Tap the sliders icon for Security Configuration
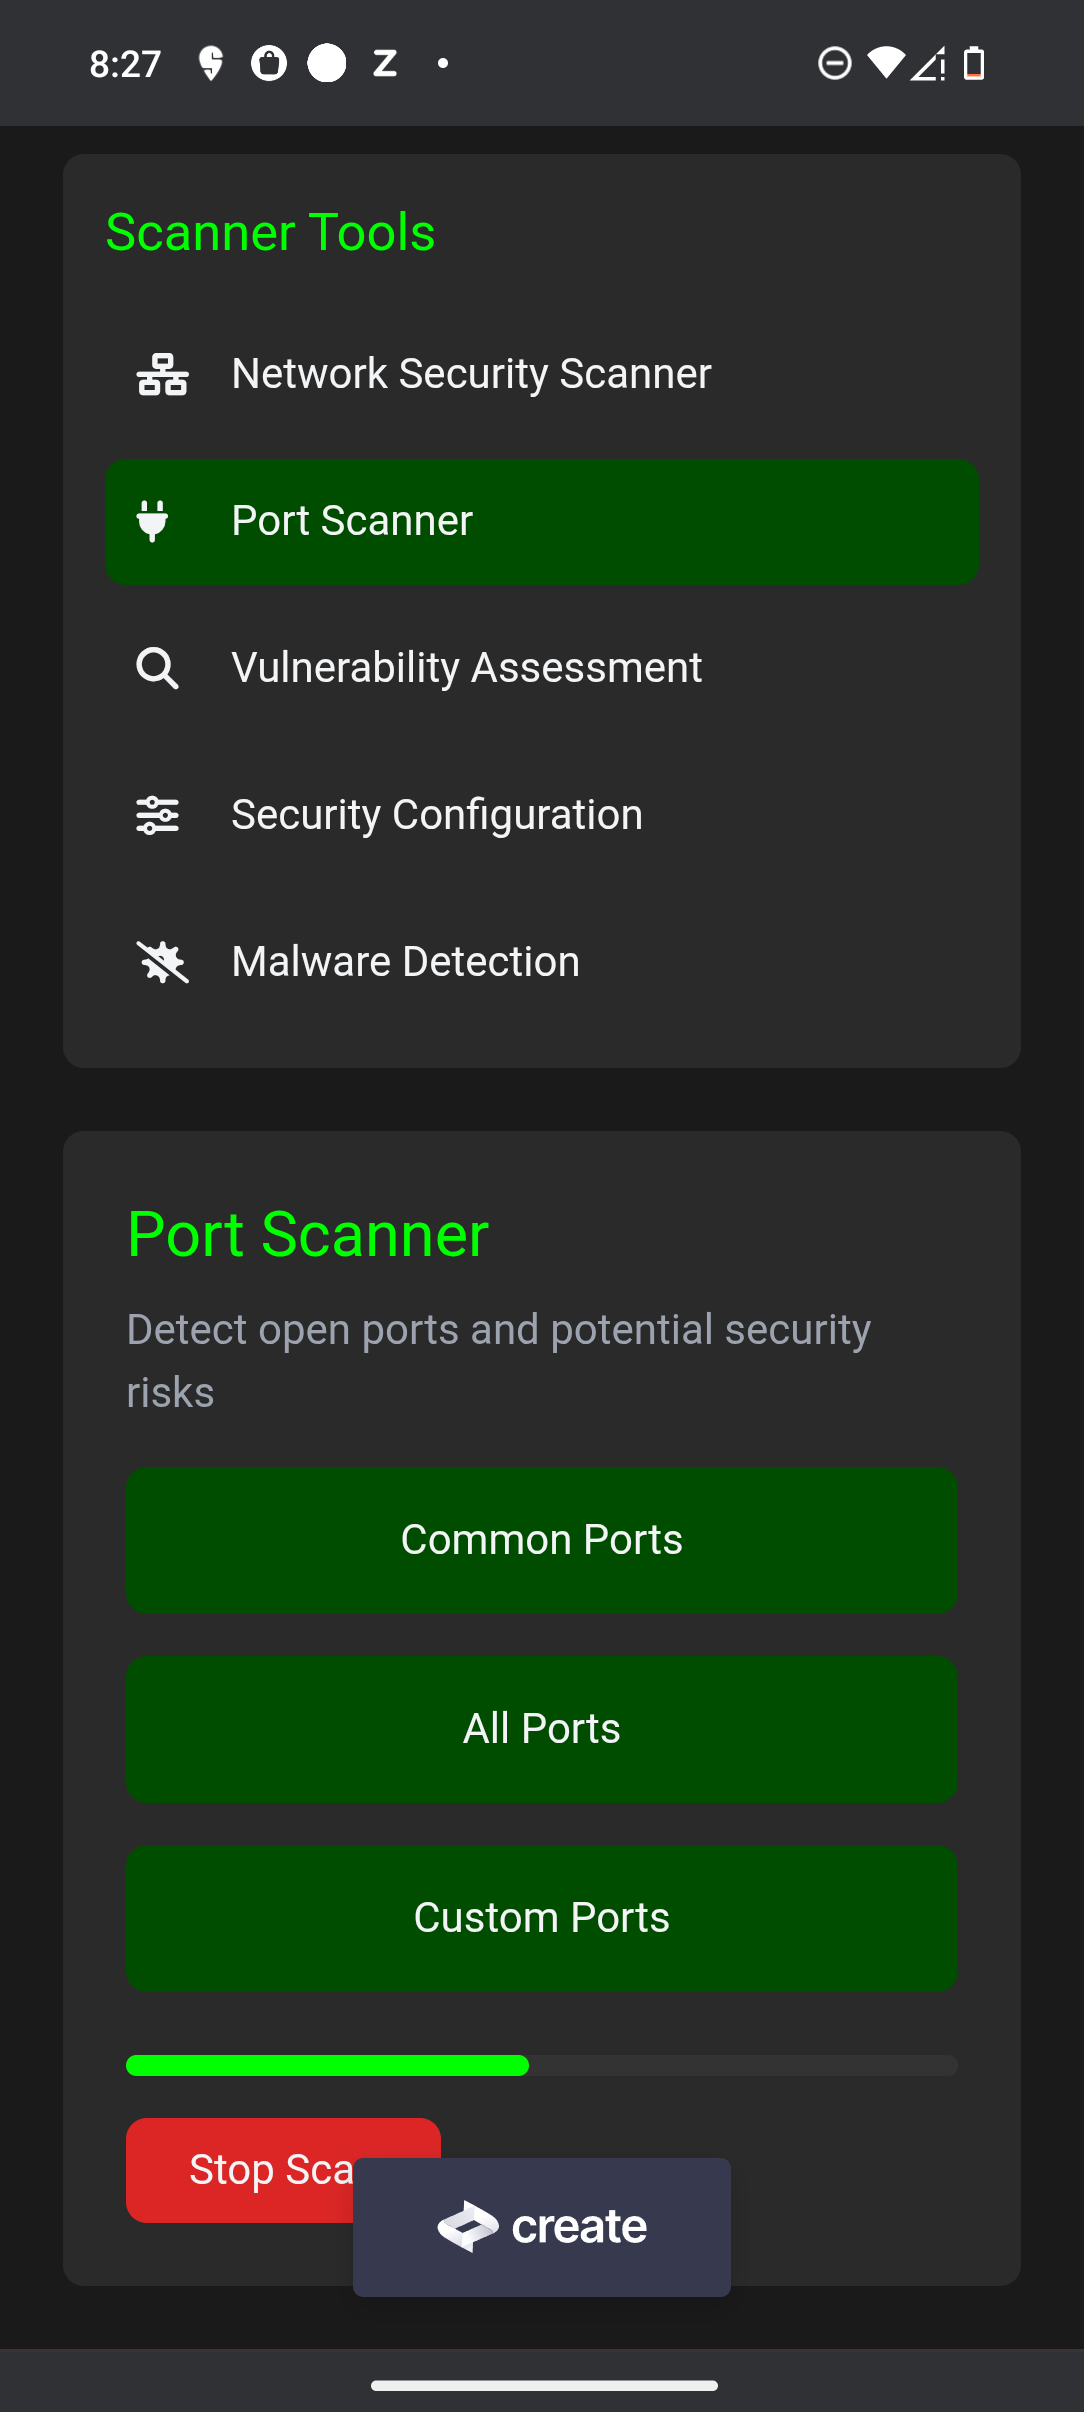Image resolution: width=1084 pixels, height=2412 pixels. pos(158,815)
